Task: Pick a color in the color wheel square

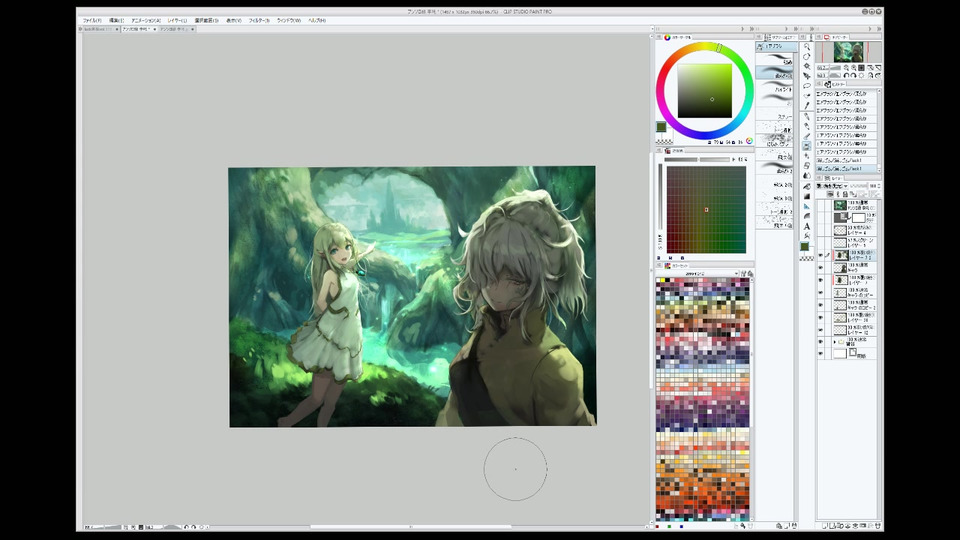Action: pos(705,91)
